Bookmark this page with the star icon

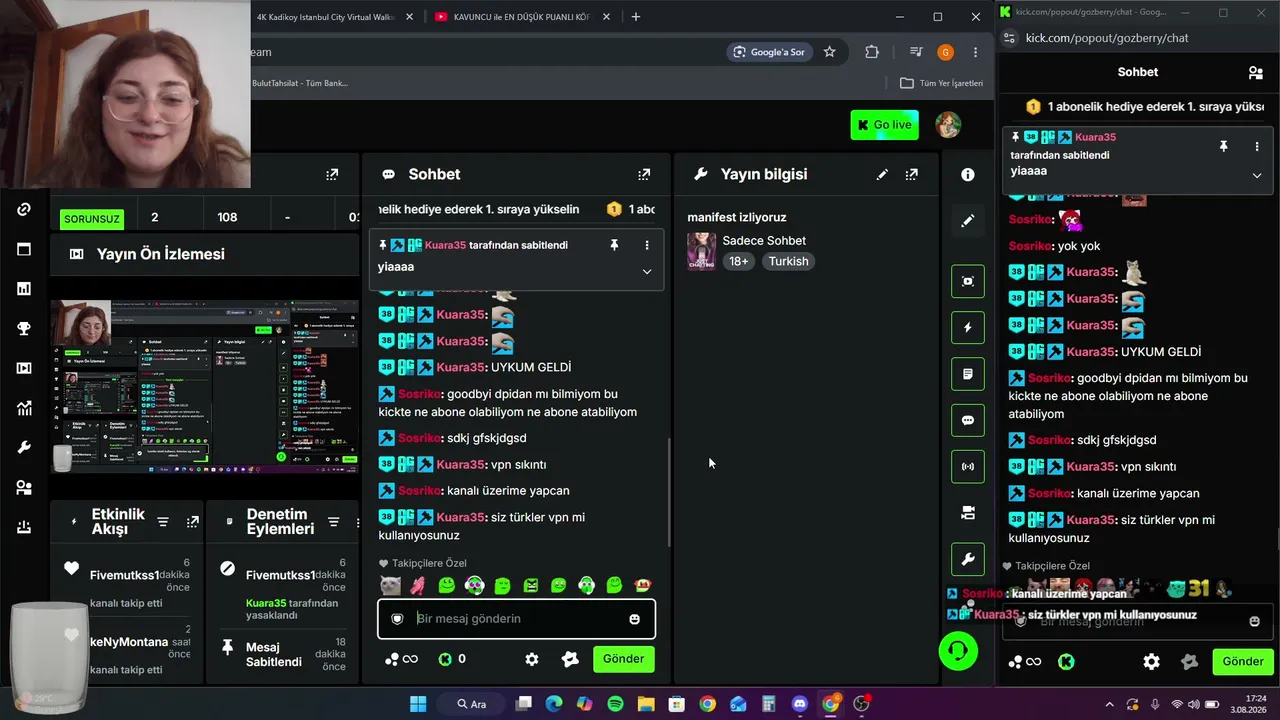pyautogui.click(x=829, y=52)
